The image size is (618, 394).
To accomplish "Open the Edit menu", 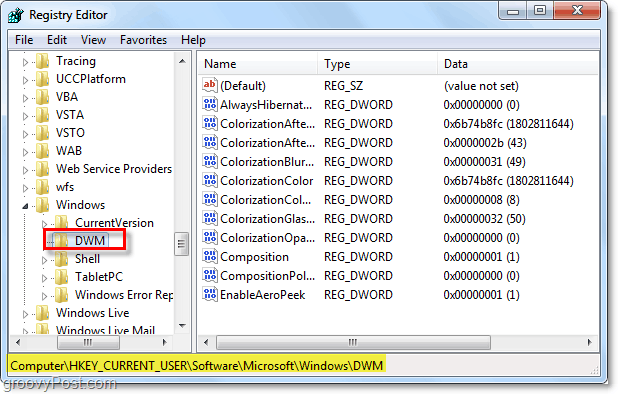I will tap(57, 40).
